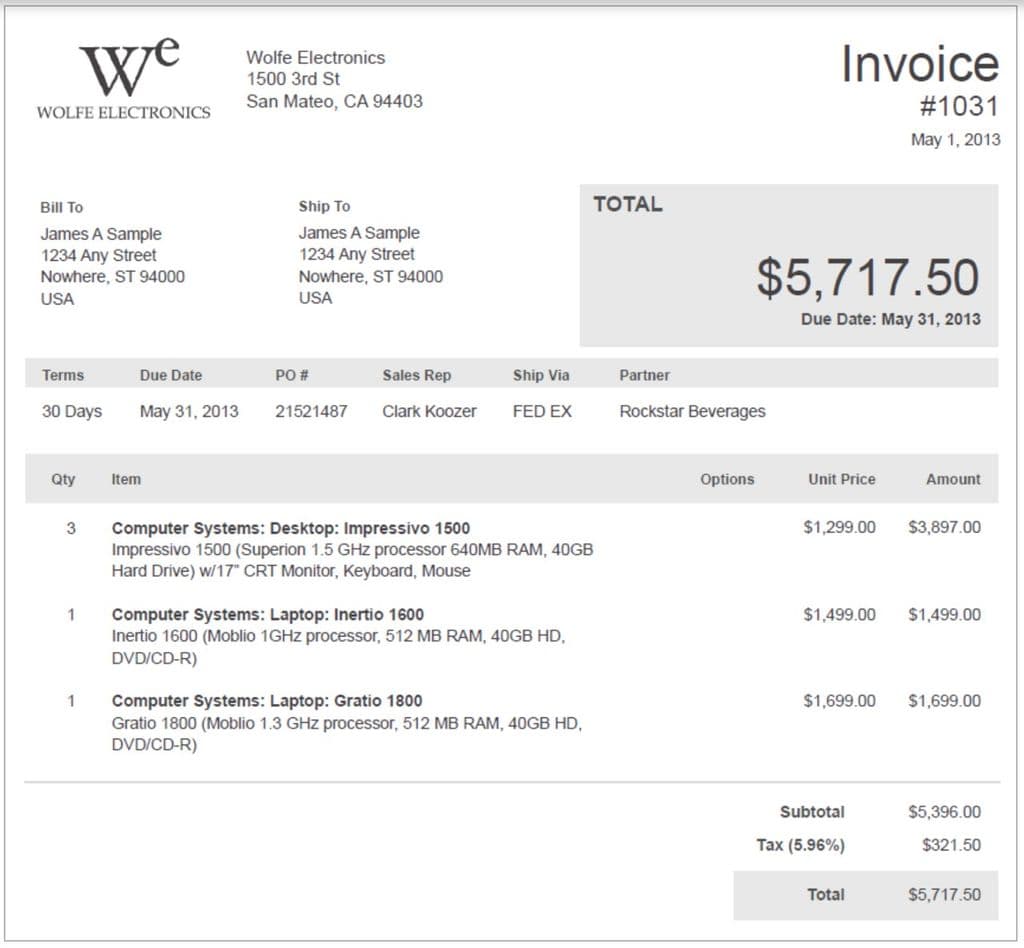The image size is (1024, 948).
Task: Click the 'TOTAL' label in gray box
Action: click(x=628, y=204)
